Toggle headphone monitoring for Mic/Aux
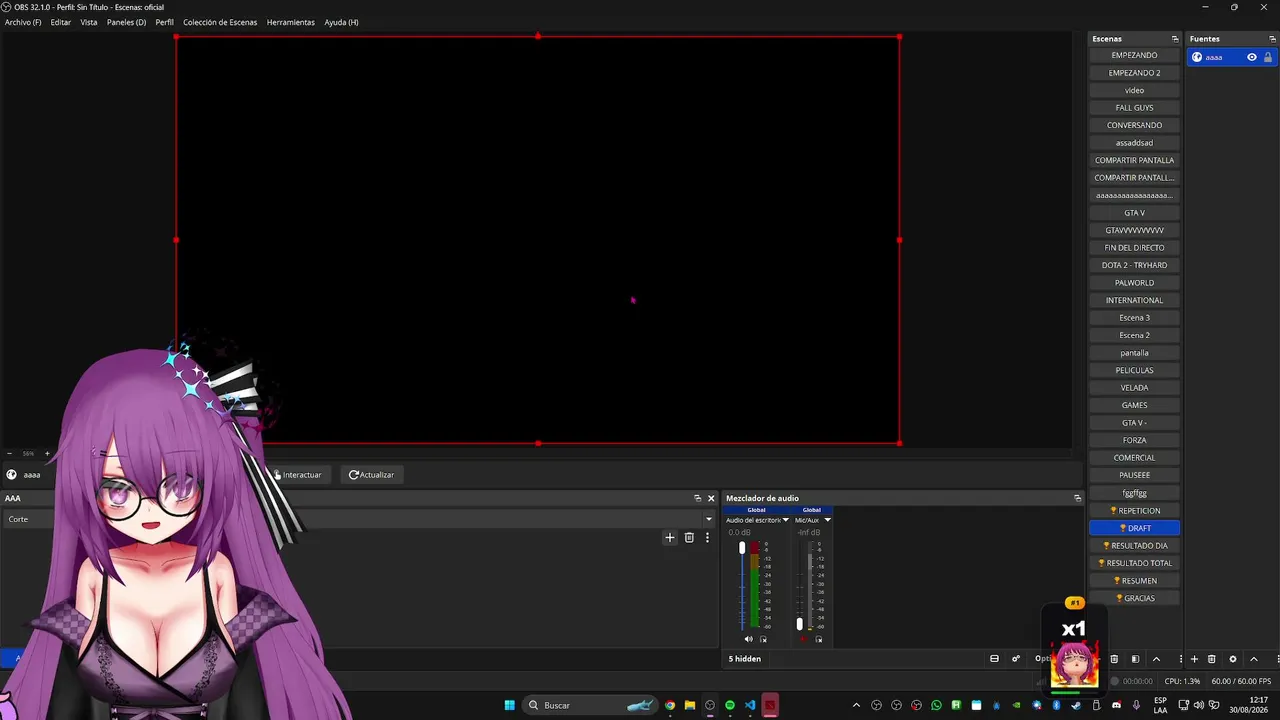The height and width of the screenshot is (720, 1280). (818, 639)
